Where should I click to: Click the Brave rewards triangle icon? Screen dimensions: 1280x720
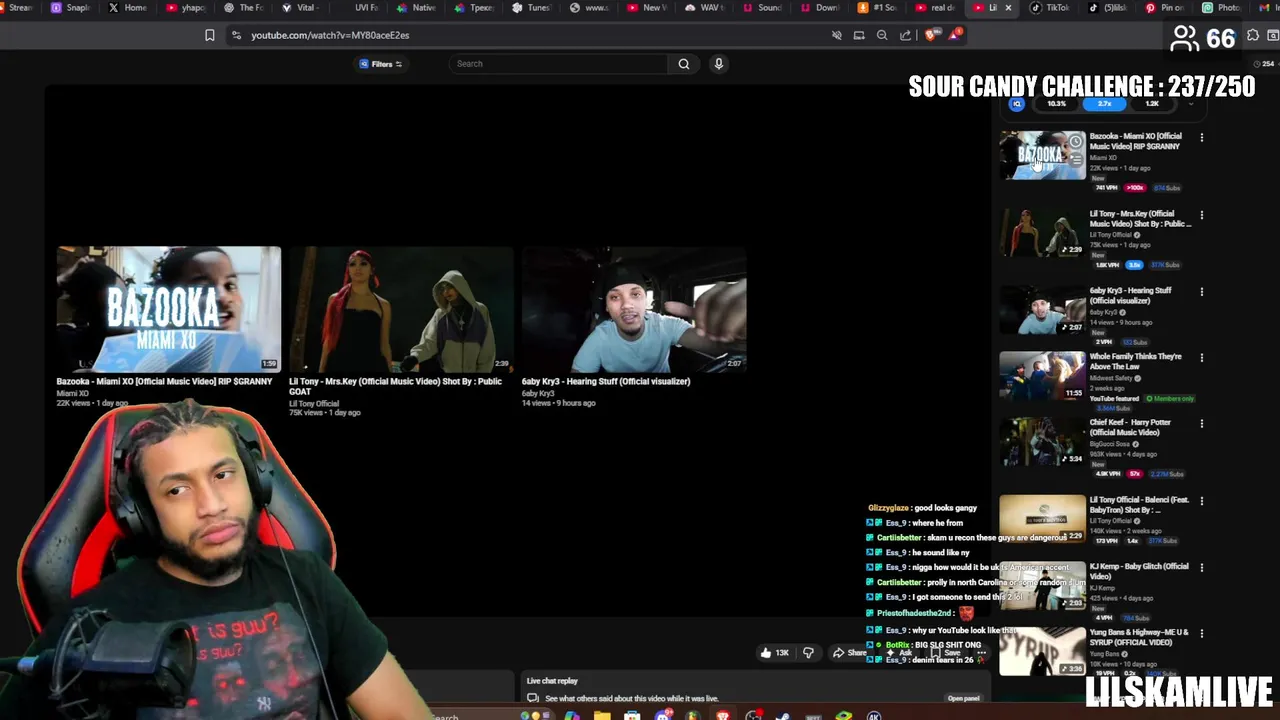click(955, 35)
